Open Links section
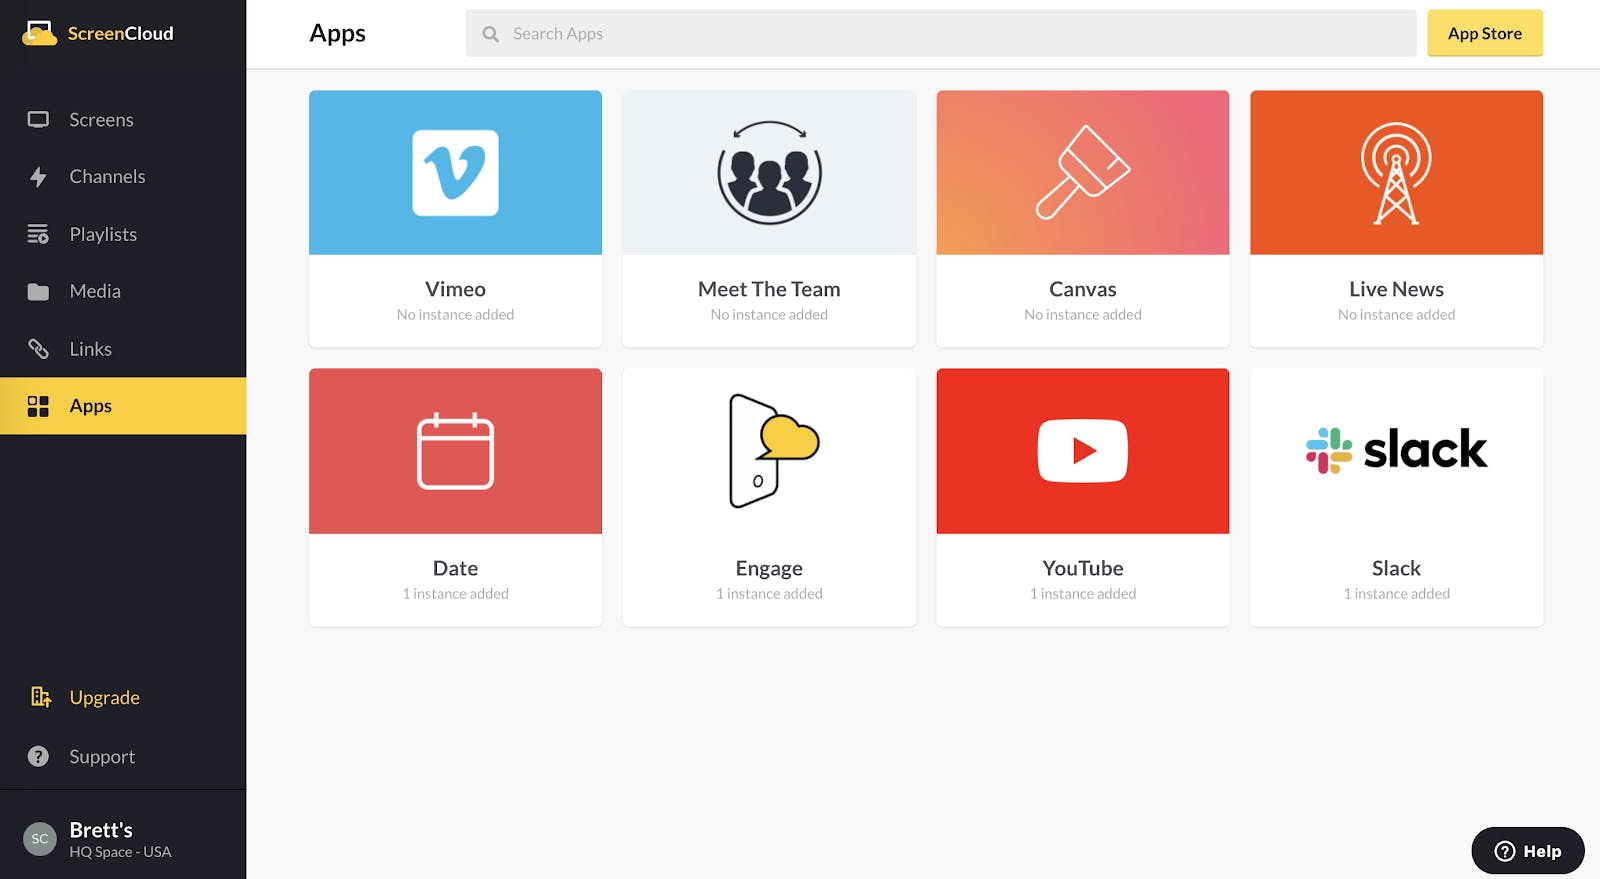Image resolution: width=1600 pixels, height=879 pixels. coord(123,349)
